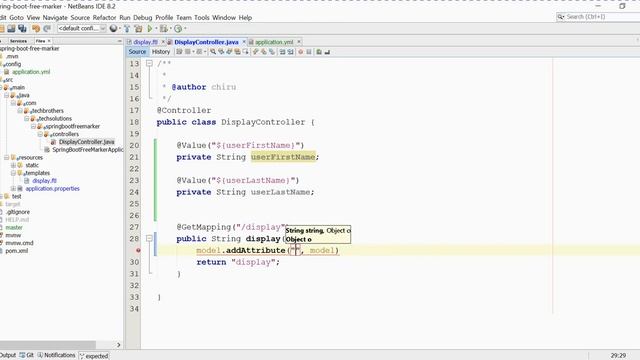
Task: Click the Undo icon in main toolbar
Action: pos(36,29)
